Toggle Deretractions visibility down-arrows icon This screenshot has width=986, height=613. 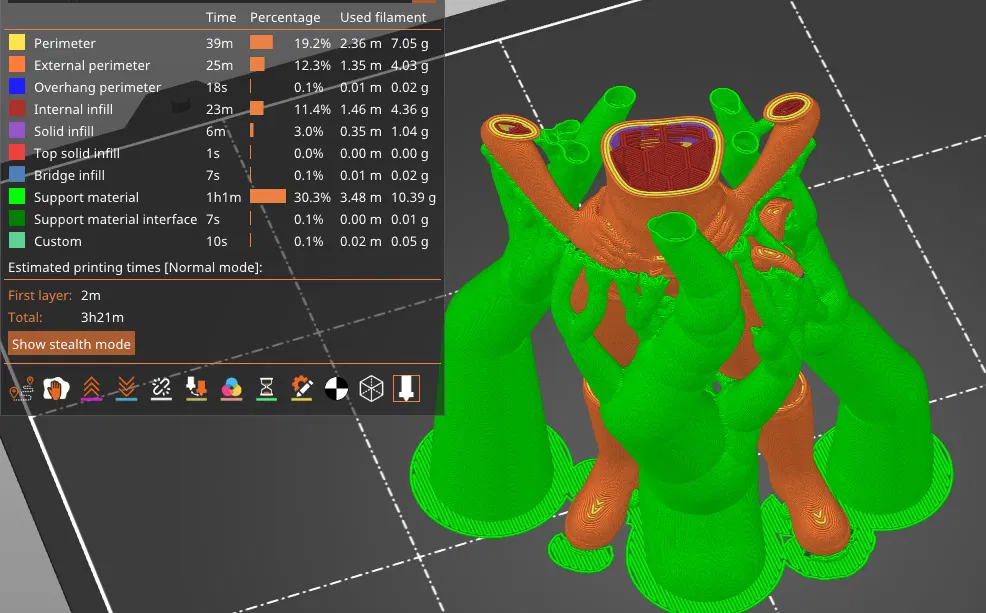126,389
